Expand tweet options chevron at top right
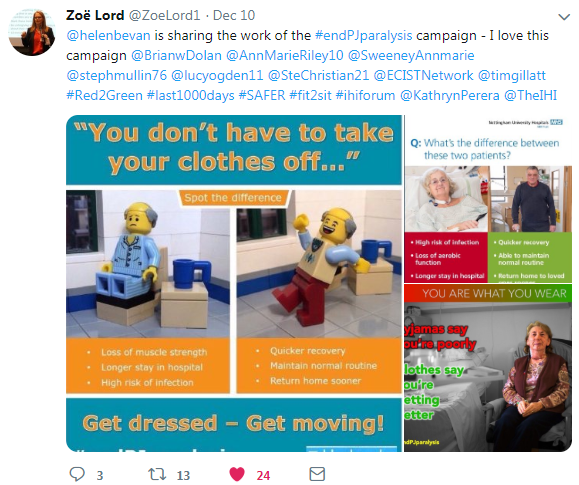The image size is (579, 485). tap(564, 17)
